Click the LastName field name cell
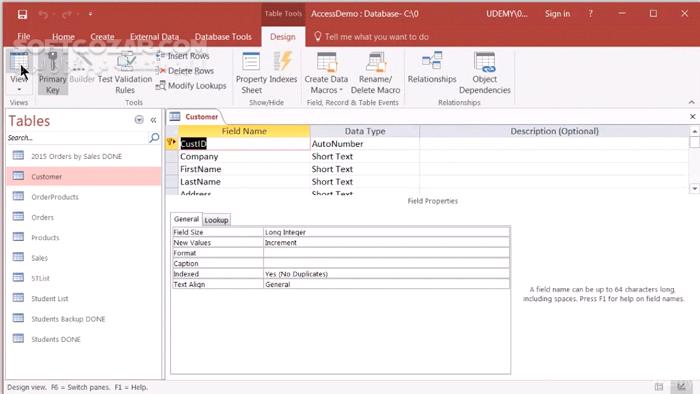 tap(244, 182)
